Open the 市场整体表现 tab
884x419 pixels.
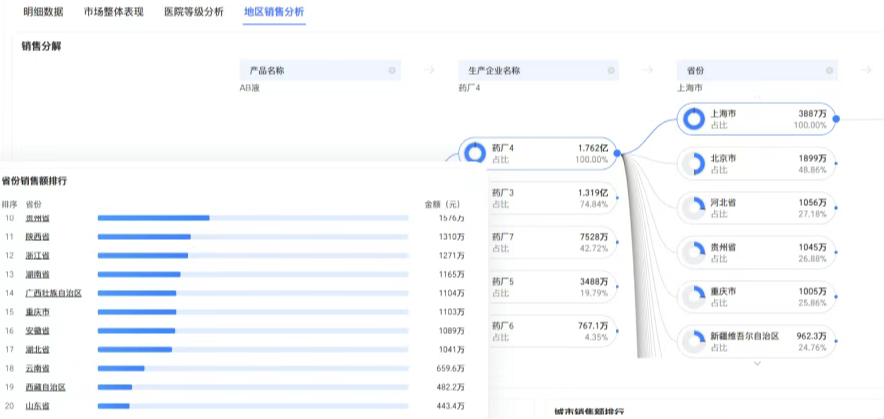(x=113, y=12)
